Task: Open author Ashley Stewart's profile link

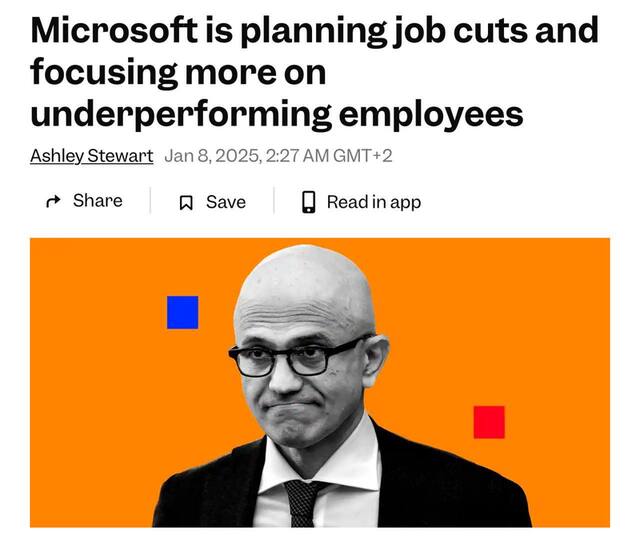Action: [91, 156]
